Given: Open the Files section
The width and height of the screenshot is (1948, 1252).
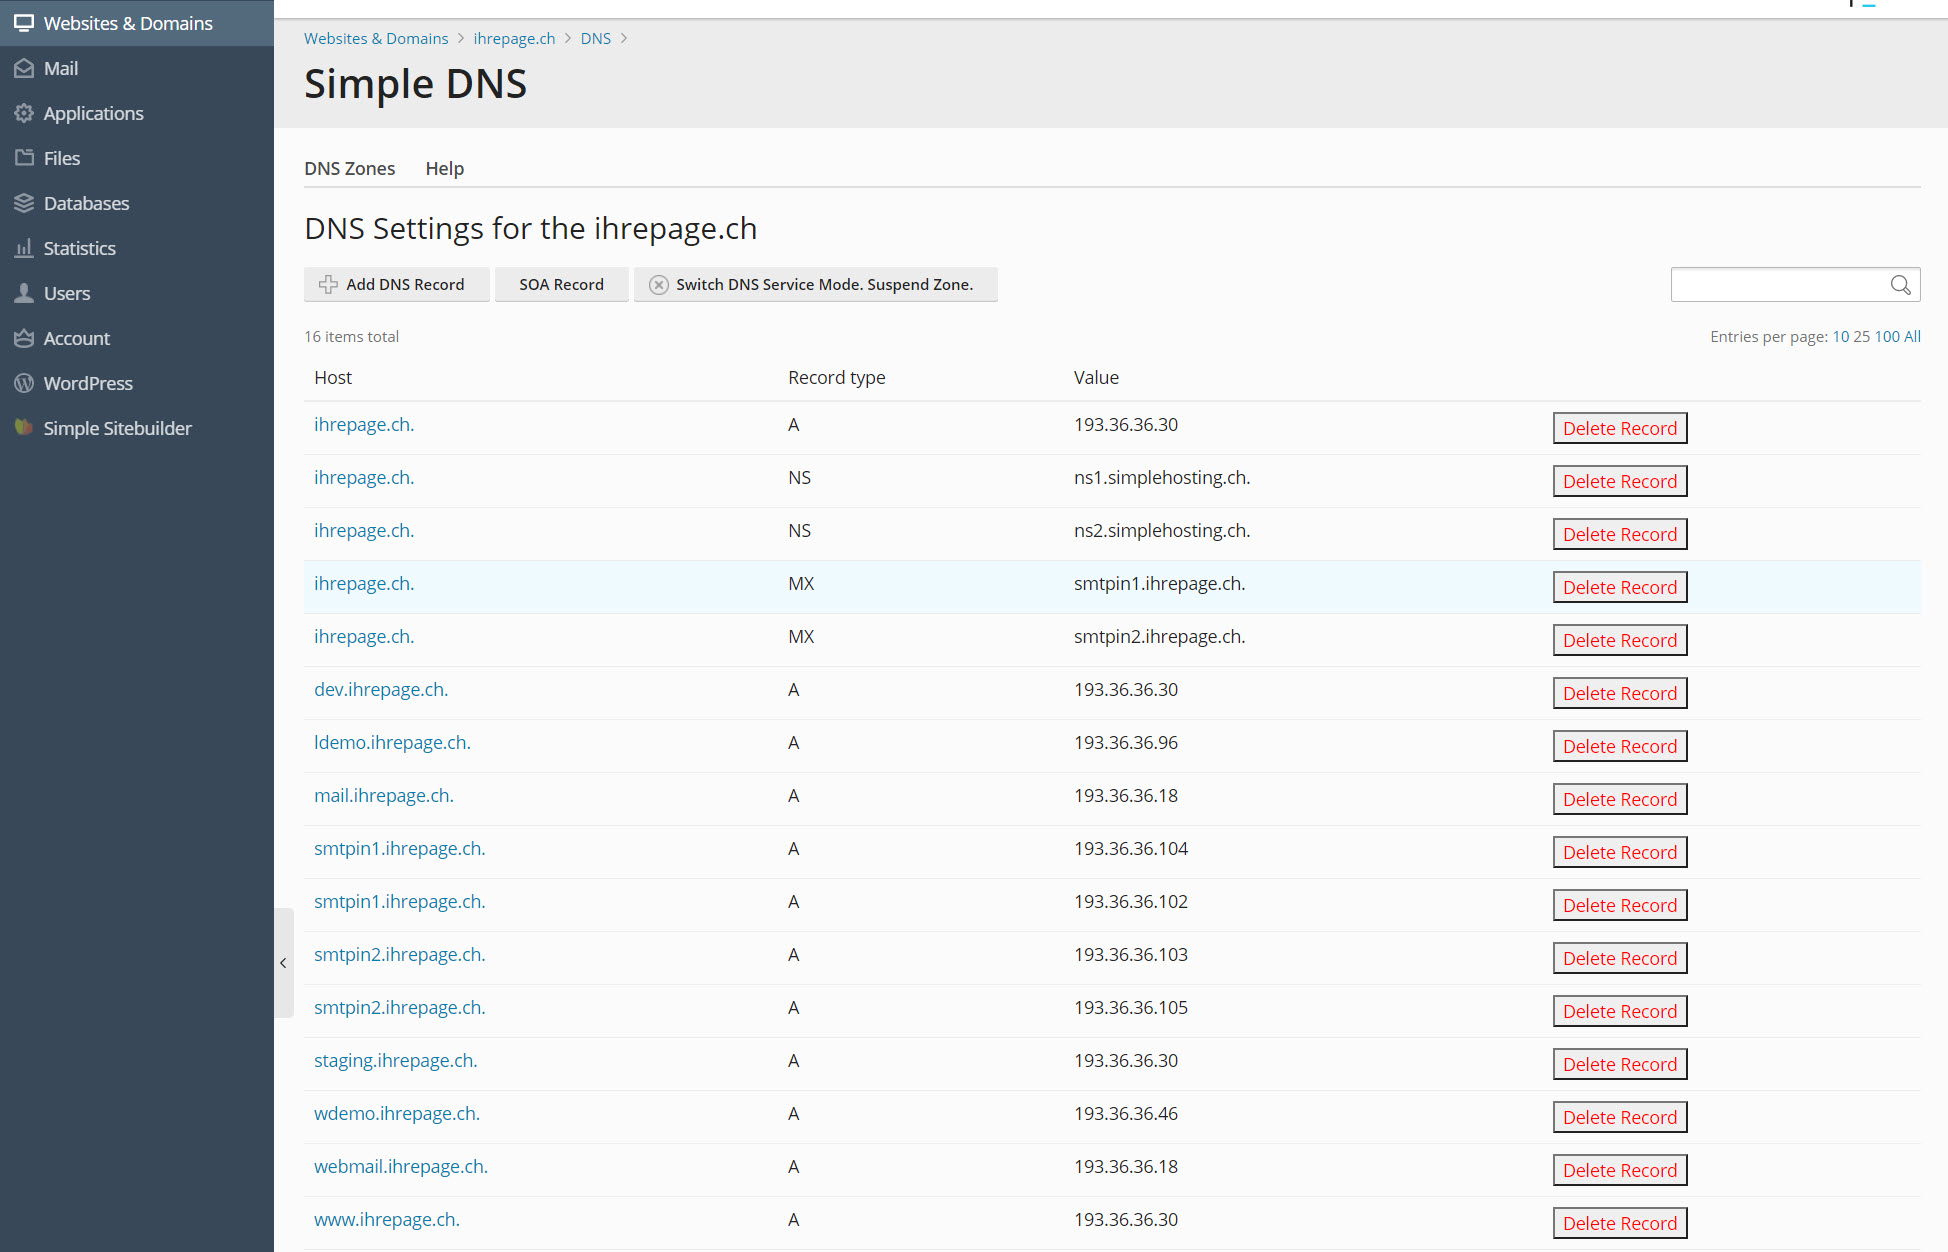Looking at the screenshot, I should 62,158.
